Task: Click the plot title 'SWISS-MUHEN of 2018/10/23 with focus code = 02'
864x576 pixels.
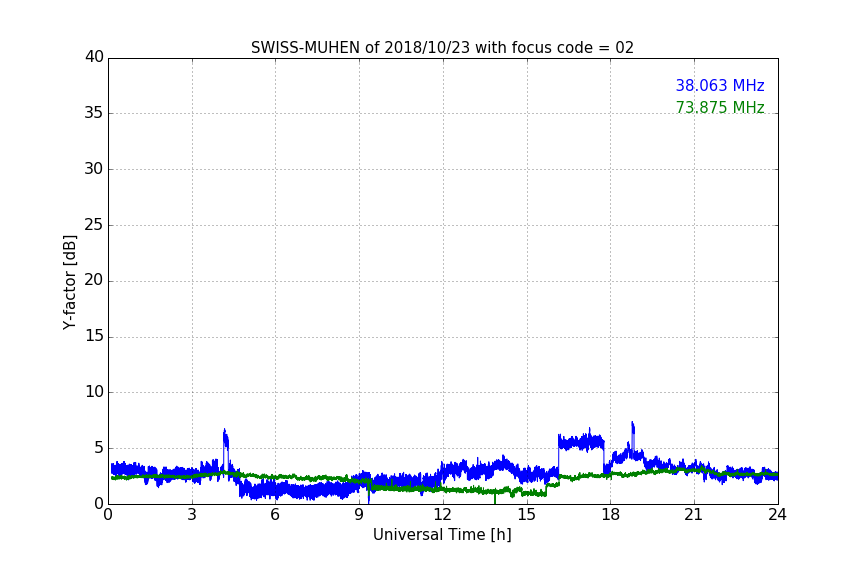Action: click(x=442, y=48)
